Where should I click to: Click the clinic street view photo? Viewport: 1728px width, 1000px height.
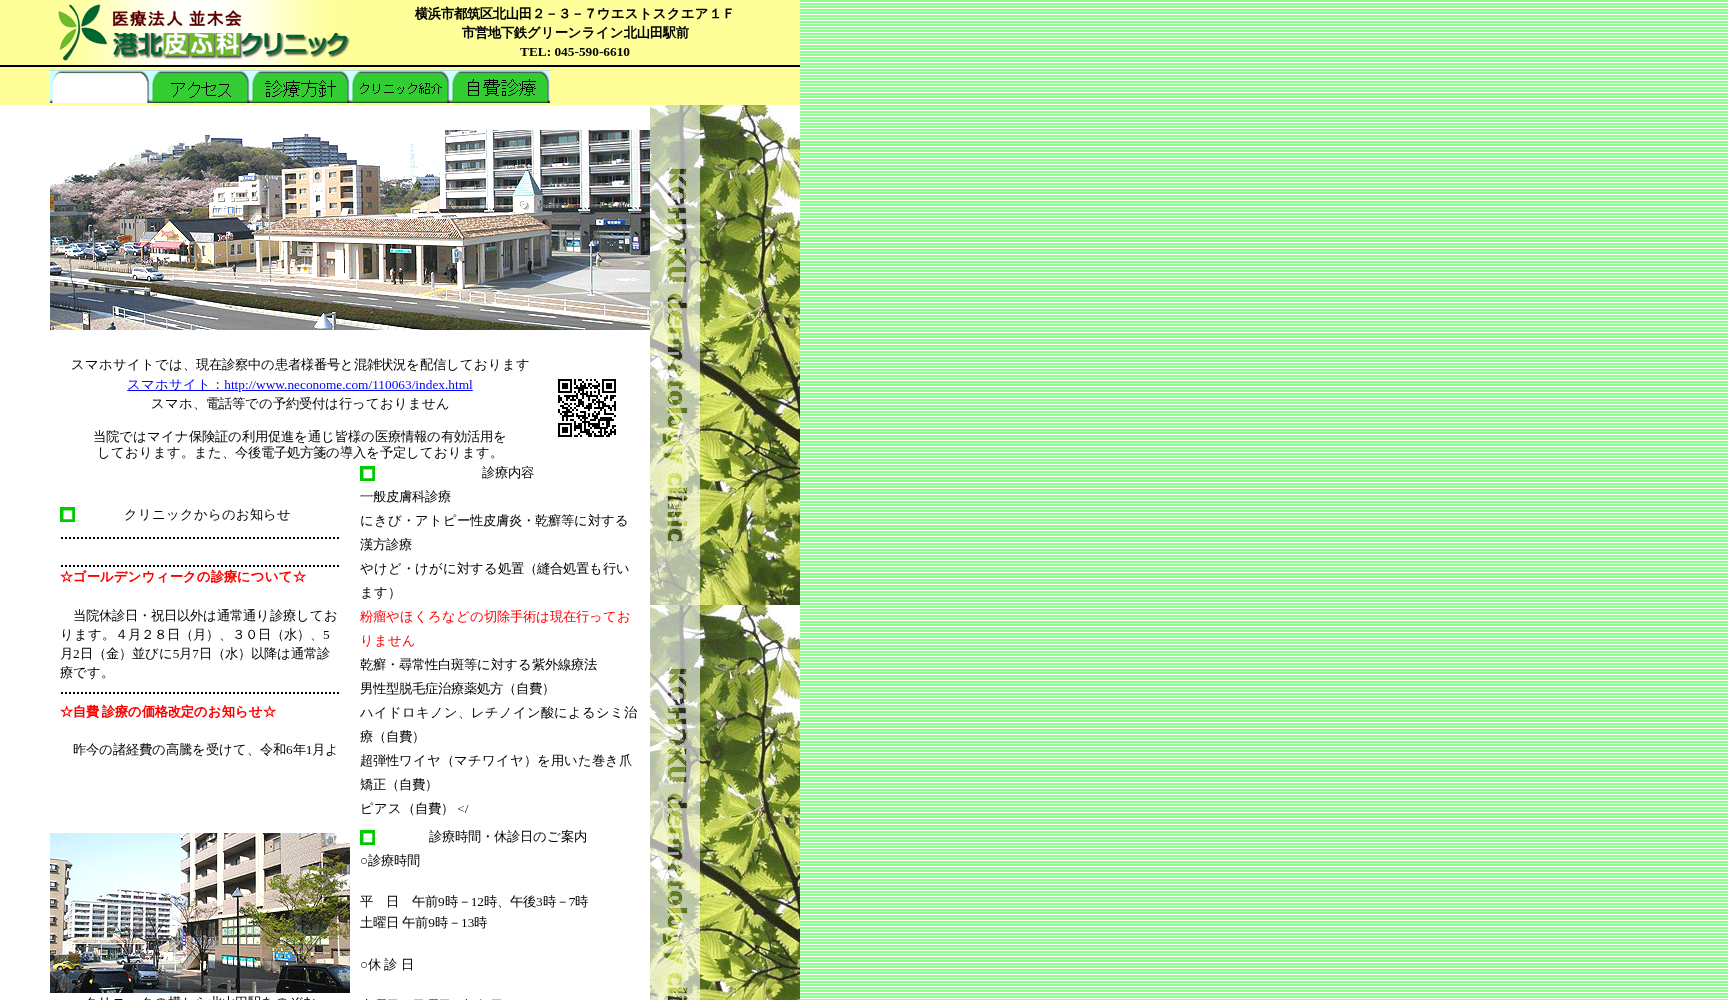click(x=200, y=913)
